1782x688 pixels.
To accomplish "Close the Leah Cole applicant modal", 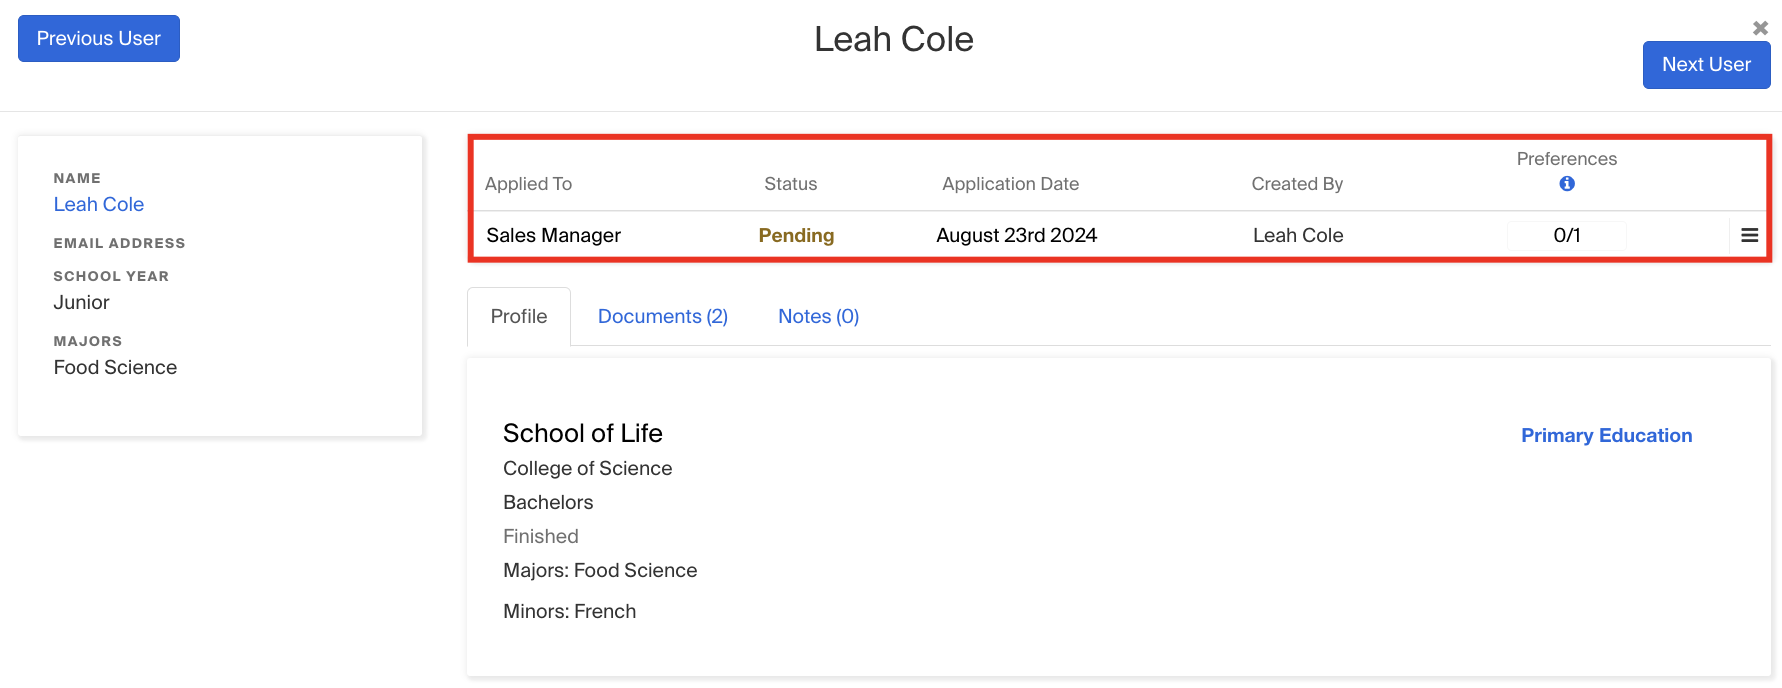I will tap(1760, 28).
